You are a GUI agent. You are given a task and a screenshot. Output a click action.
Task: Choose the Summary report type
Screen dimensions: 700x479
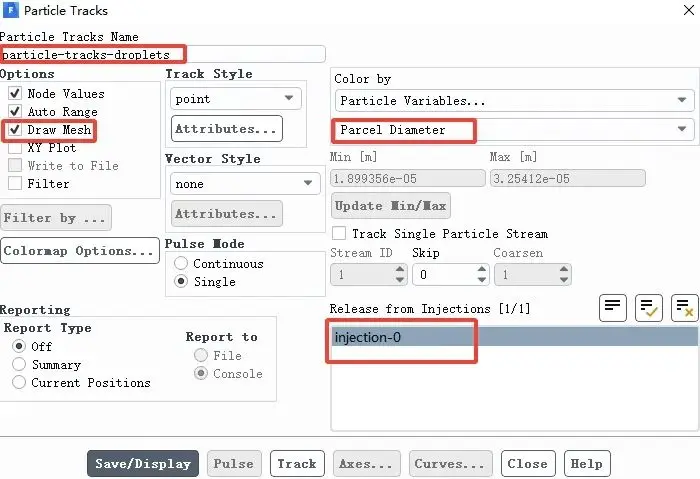pos(19,364)
